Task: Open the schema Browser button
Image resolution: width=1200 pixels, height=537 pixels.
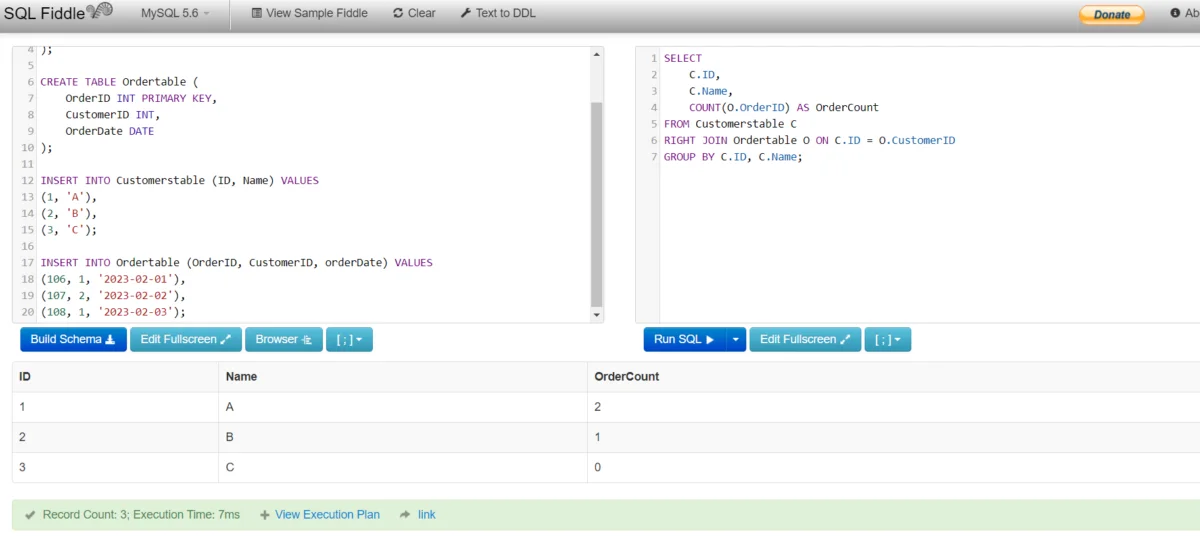Action: coord(283,340)
